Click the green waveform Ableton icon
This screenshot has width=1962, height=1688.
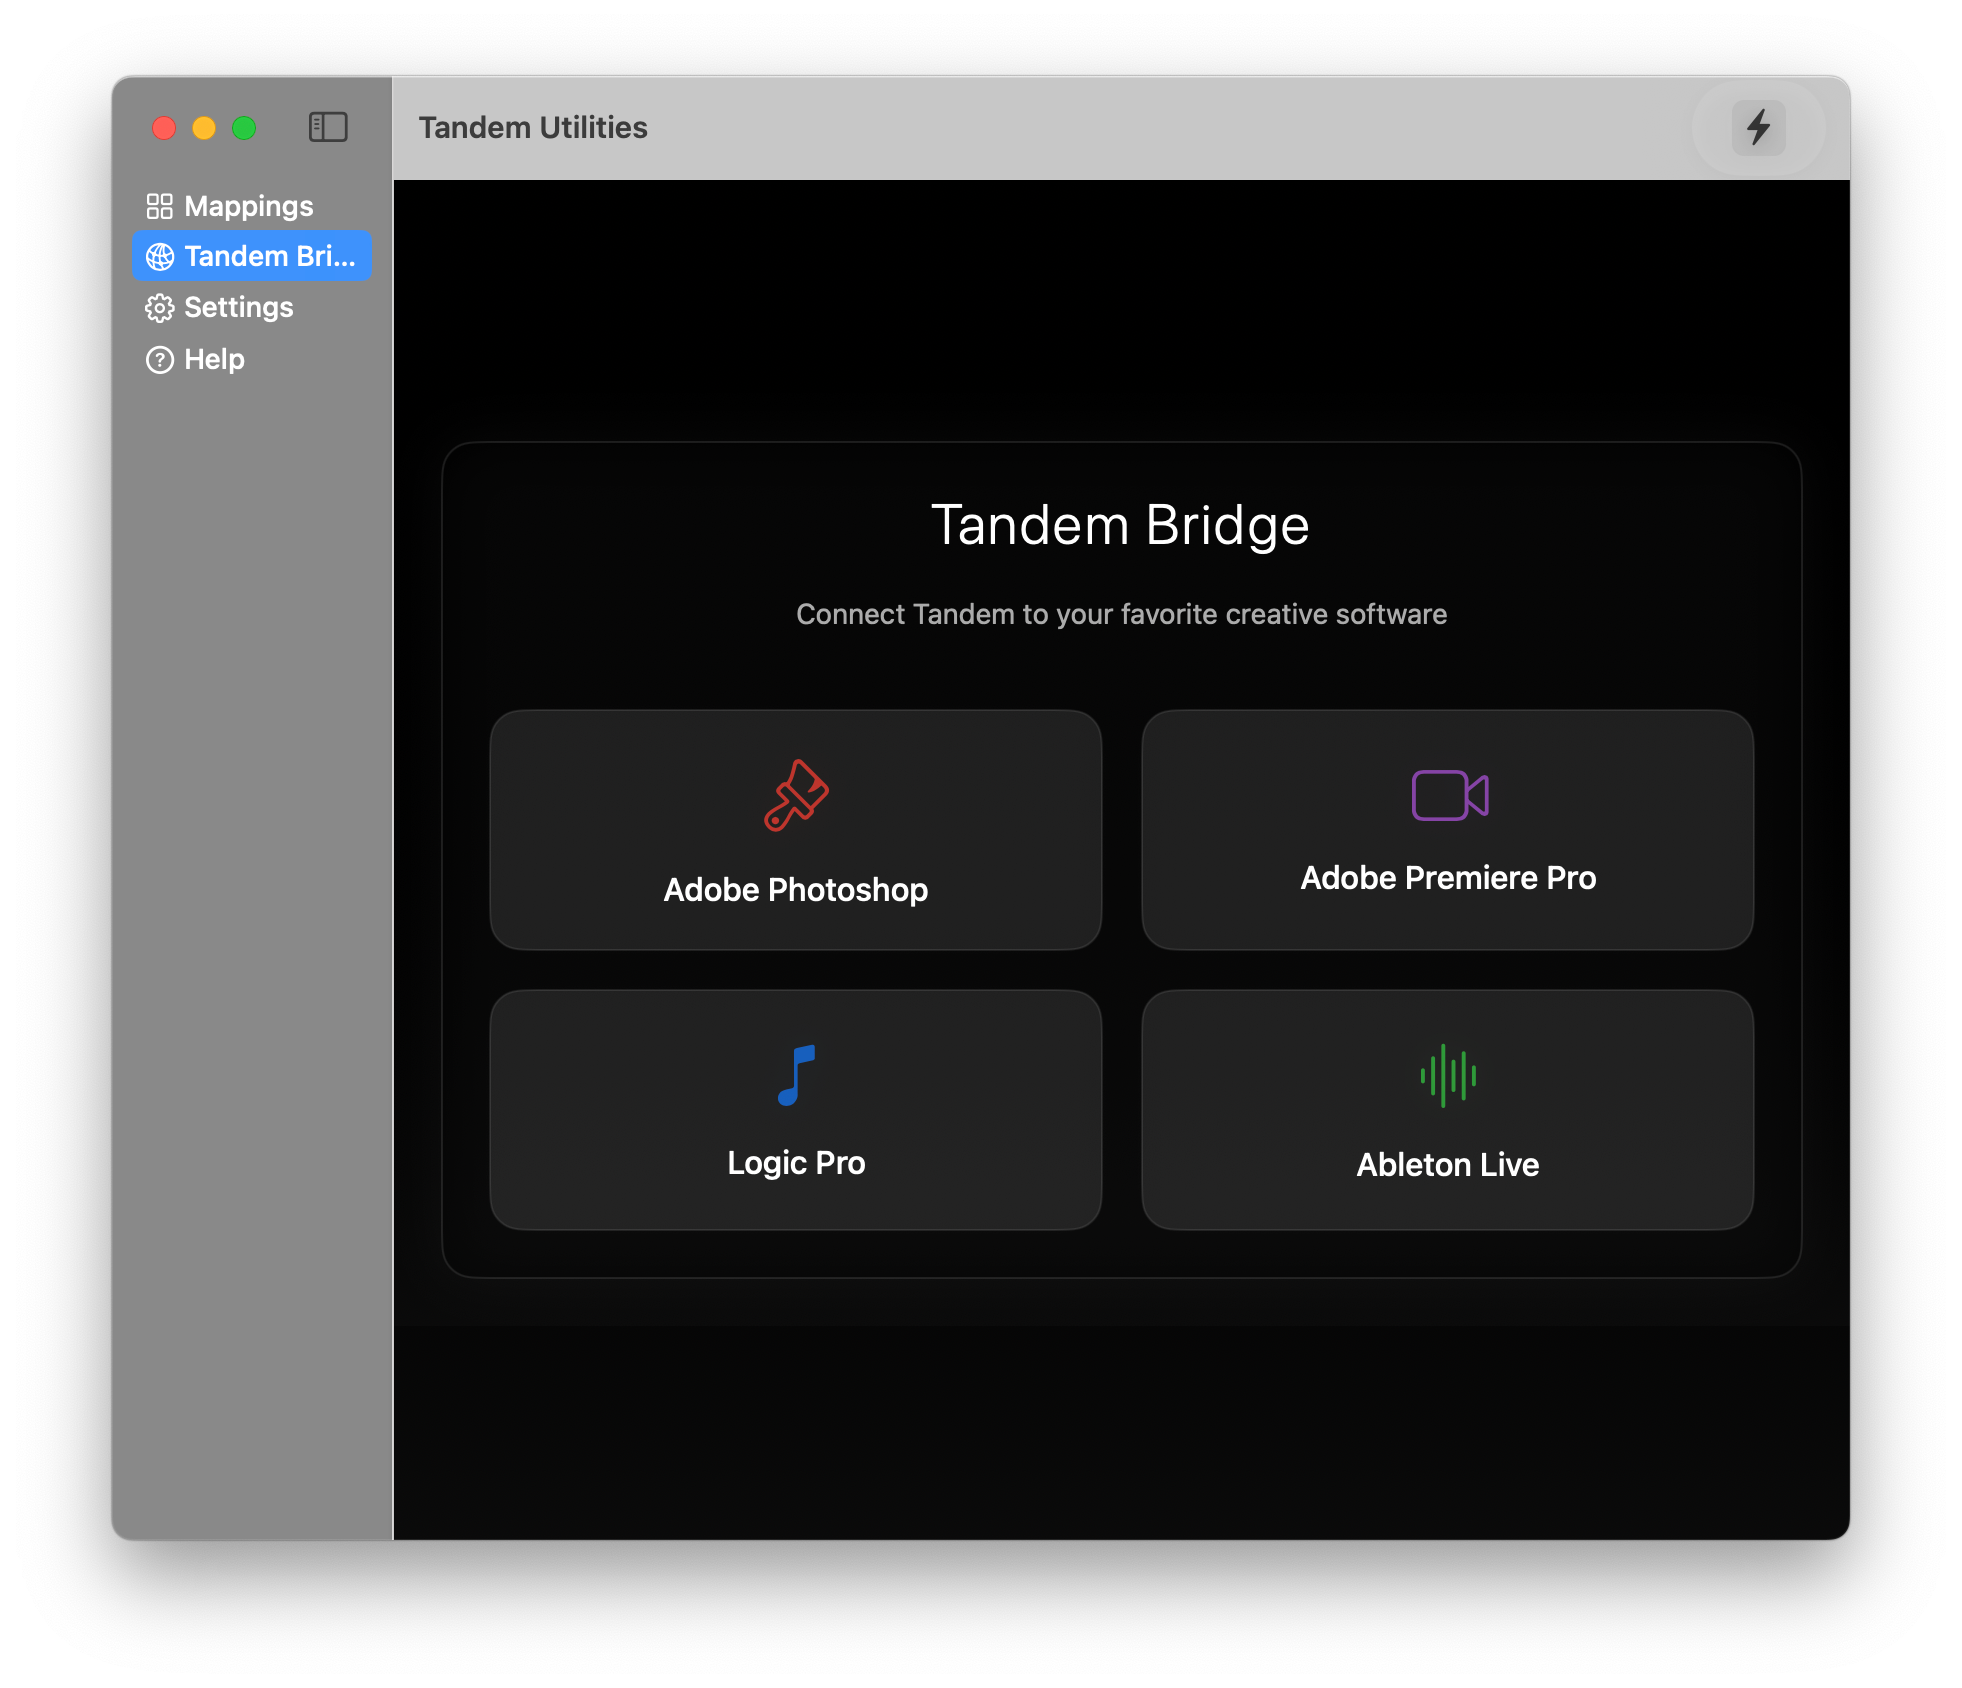coord(1448,1076)
